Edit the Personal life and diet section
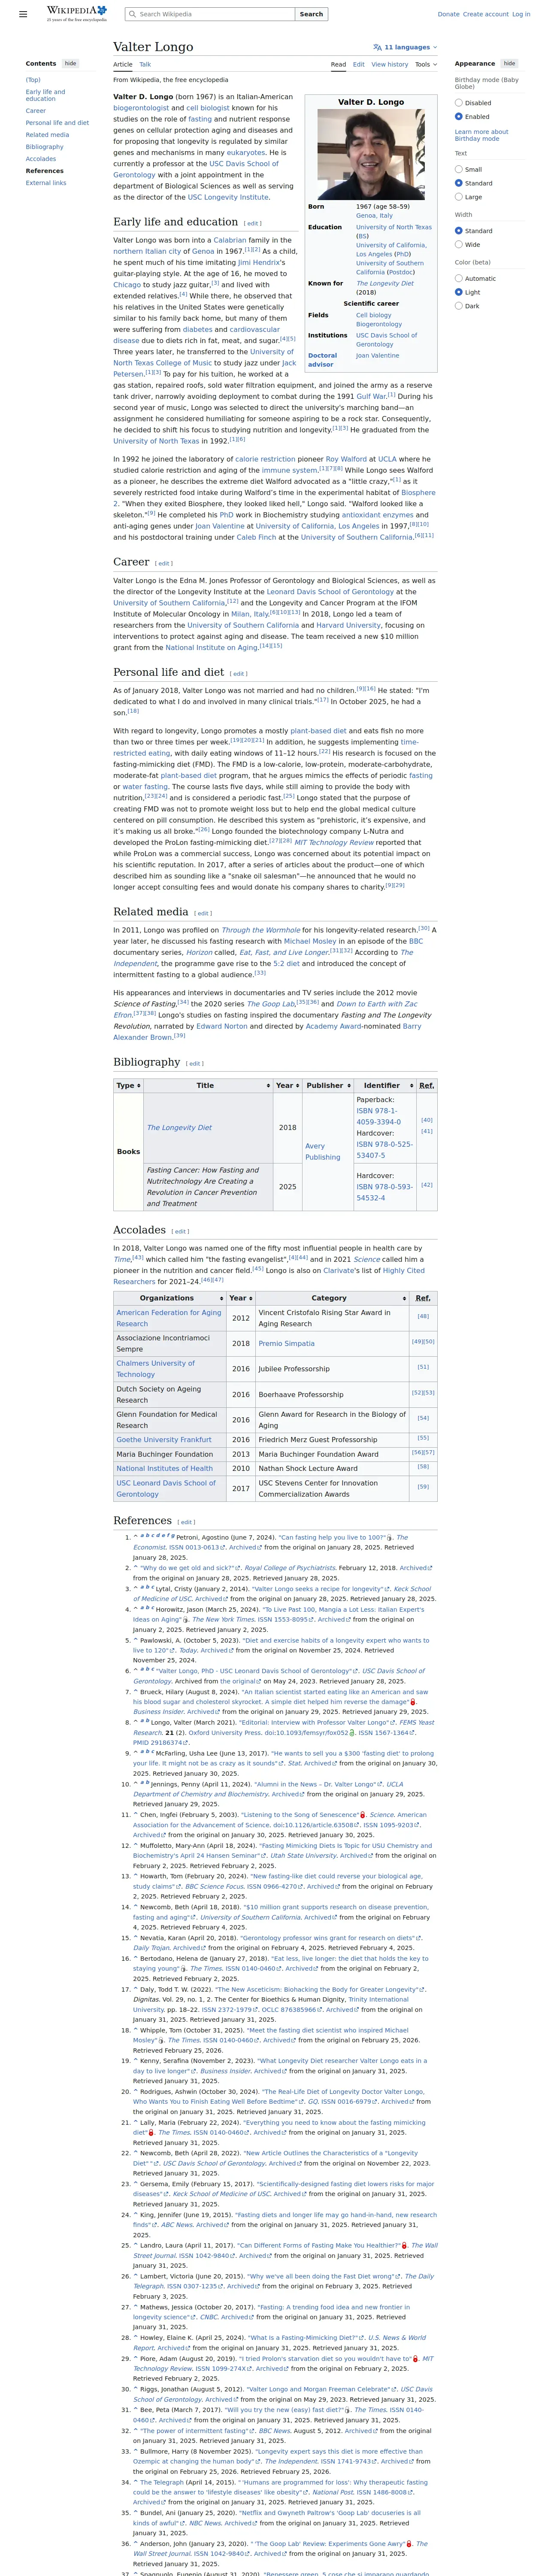551x2576 pixels. point(239,674)
